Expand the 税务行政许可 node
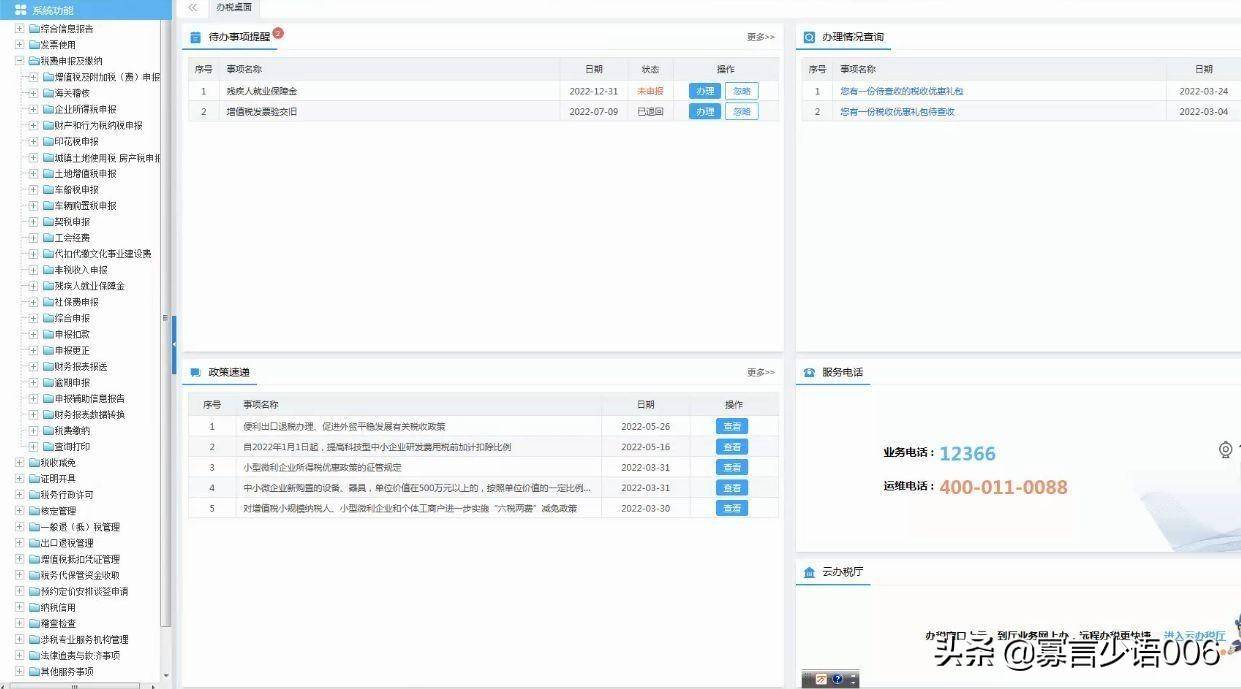1241x689 pixels. tap(19, 495)
